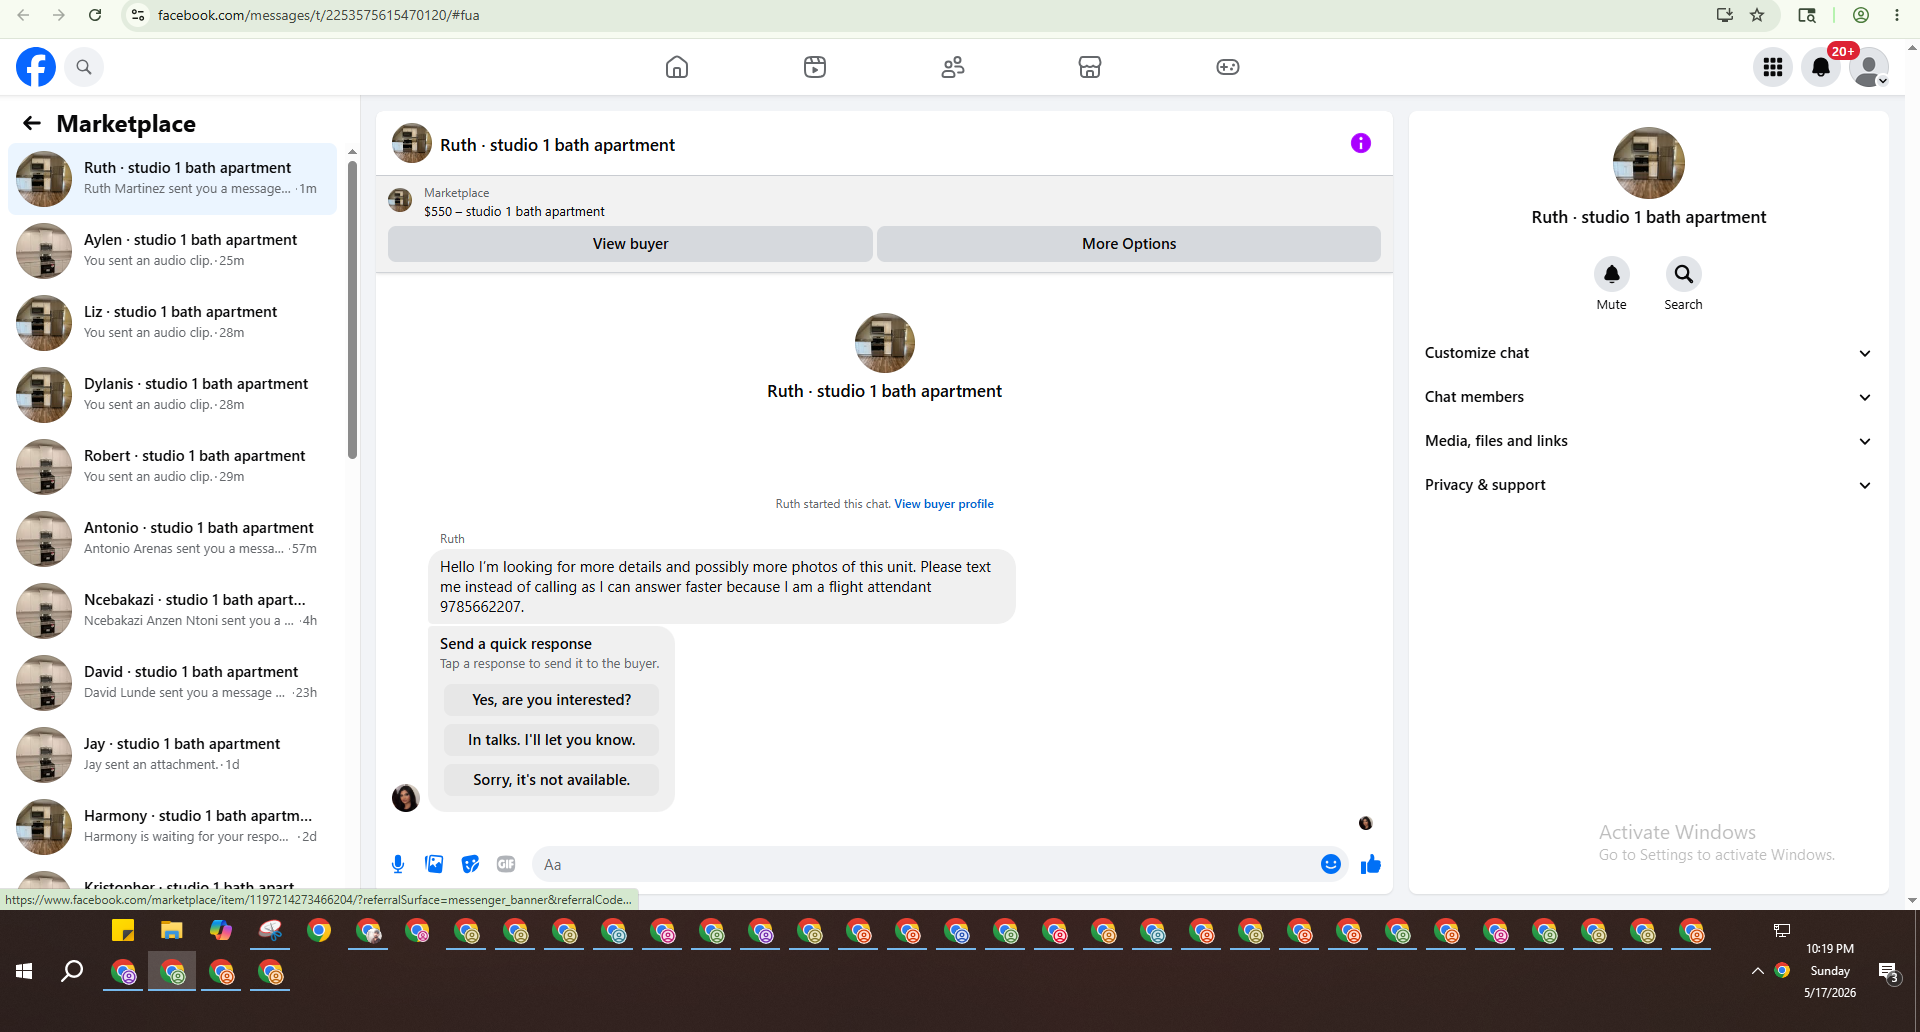Open File Explorer from the taskbar
The height and width of the screenshot is (1032, 1920).
pyautogui.click(x=172, y=931)
